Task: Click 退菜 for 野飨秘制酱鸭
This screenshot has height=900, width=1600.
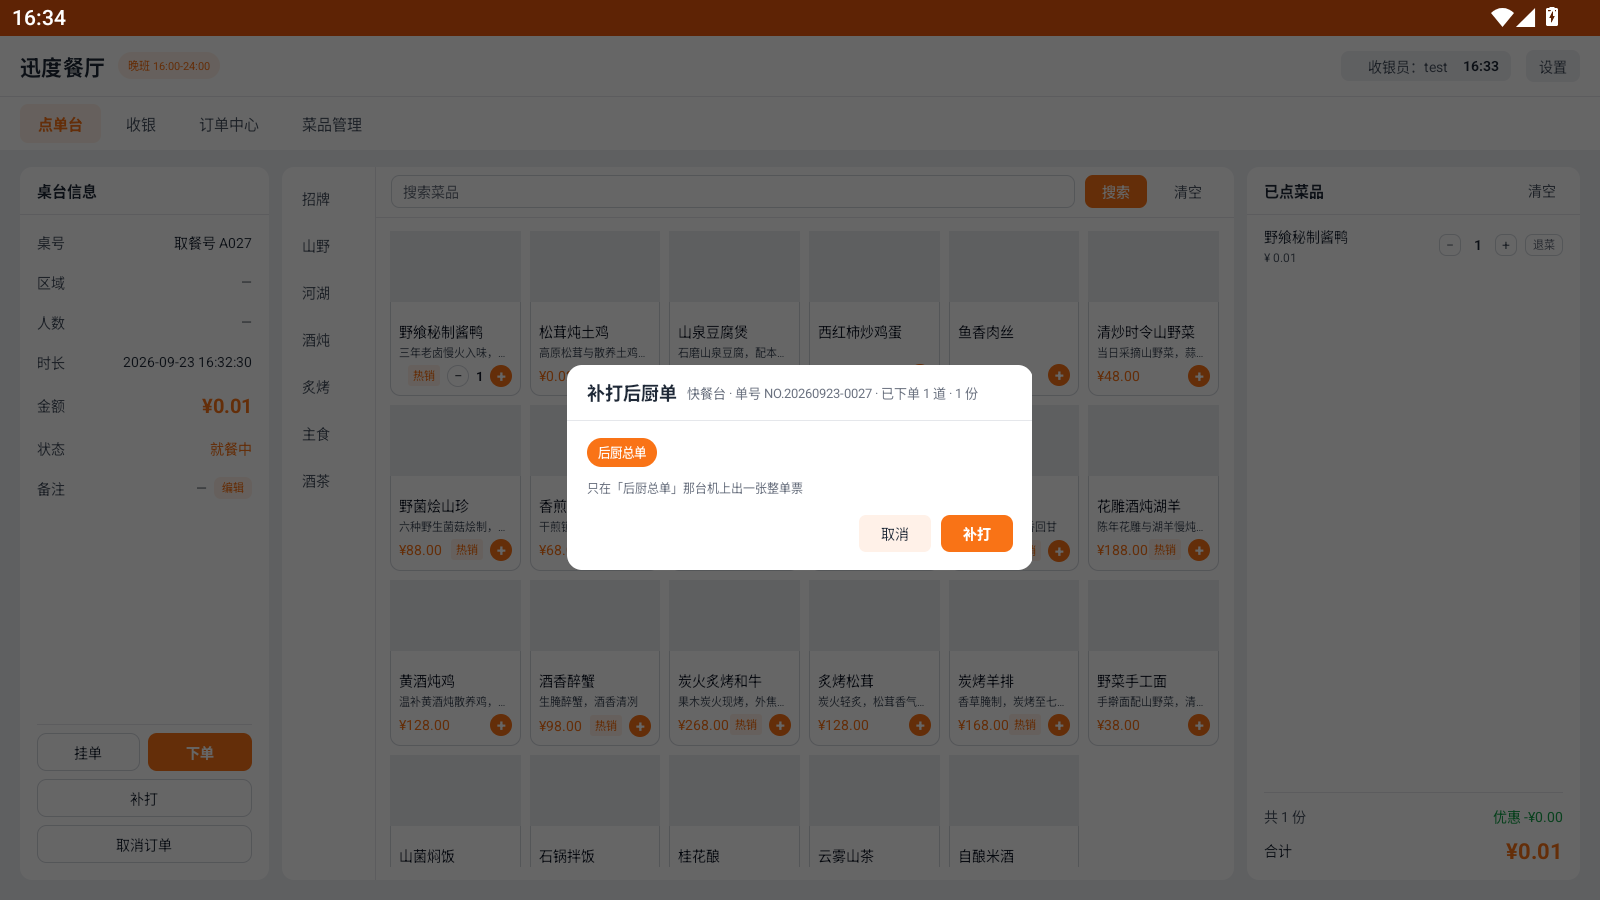Action: 1544,245
